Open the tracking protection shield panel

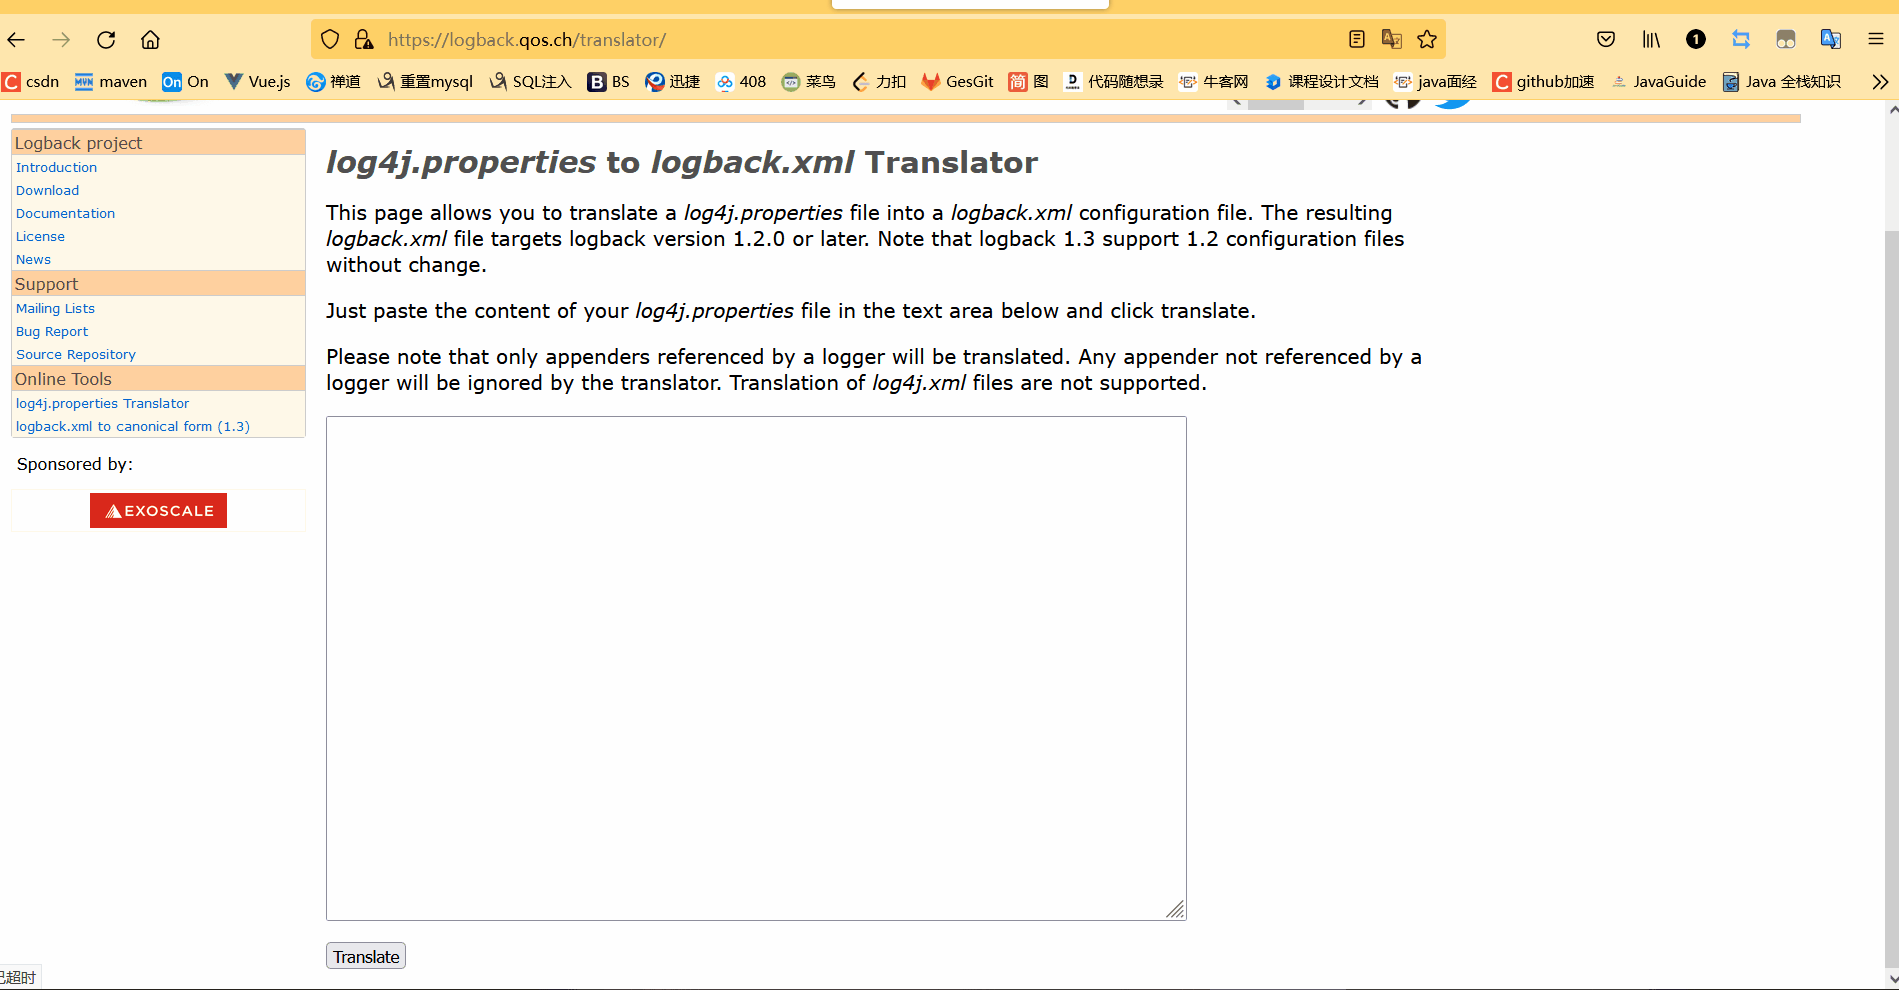pyautogui.click(x=329, y=39)
